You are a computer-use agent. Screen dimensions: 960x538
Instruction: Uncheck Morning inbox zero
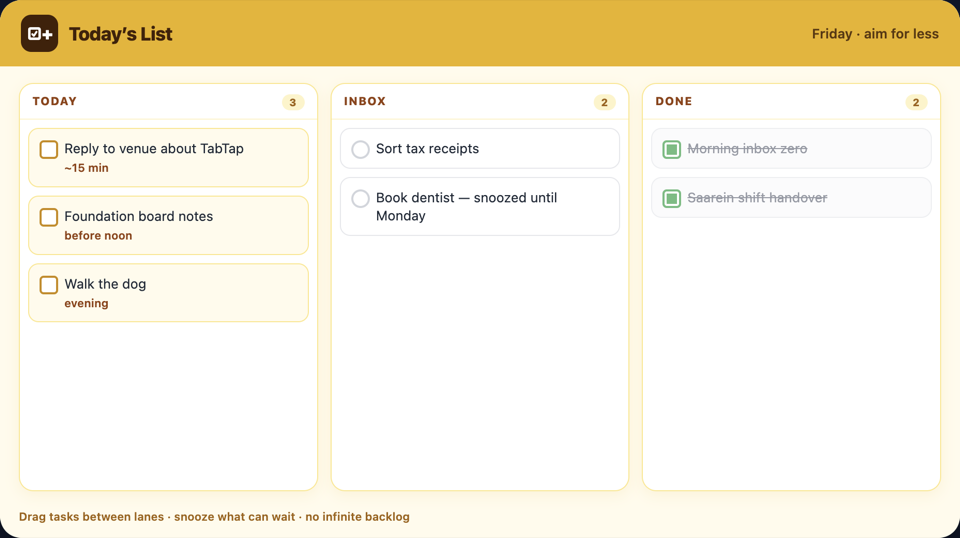(672, 149)
